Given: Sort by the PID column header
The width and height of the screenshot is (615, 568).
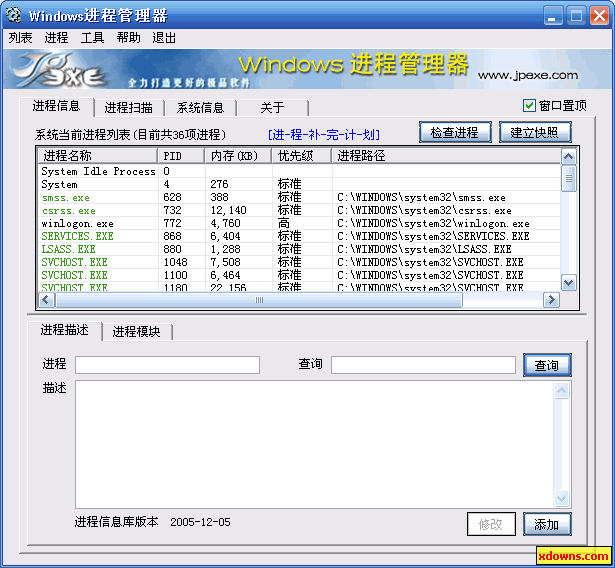Looking at the screenshot, I should click(181, 156).
